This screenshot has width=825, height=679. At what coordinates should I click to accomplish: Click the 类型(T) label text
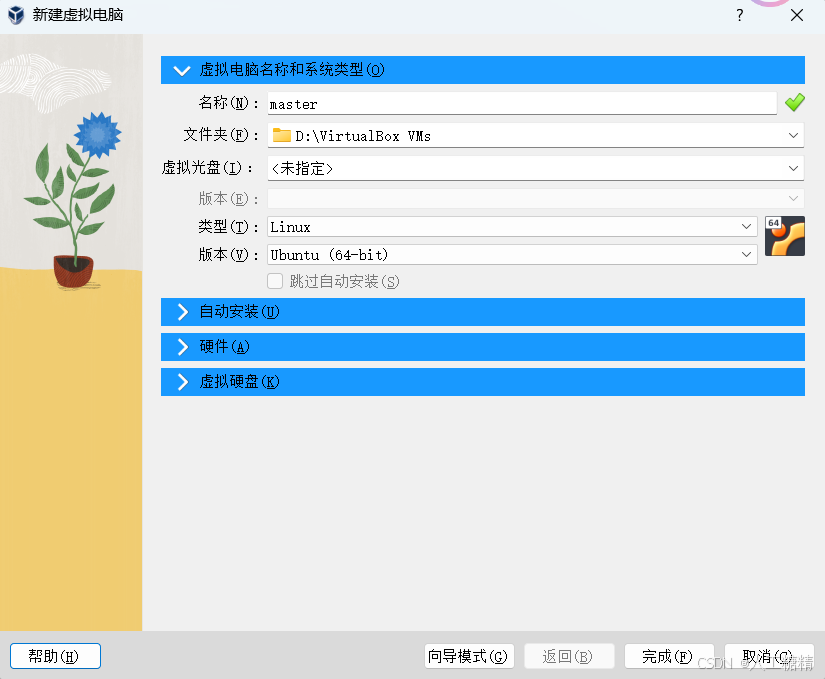pos(228,227)
